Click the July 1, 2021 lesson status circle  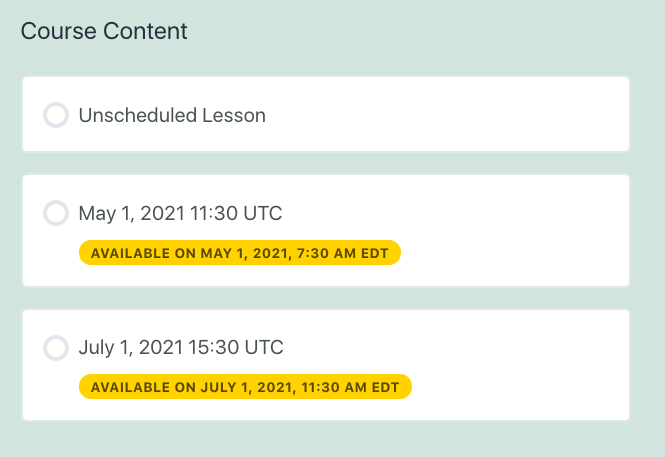pyautogui.click(x=56, y=348)
